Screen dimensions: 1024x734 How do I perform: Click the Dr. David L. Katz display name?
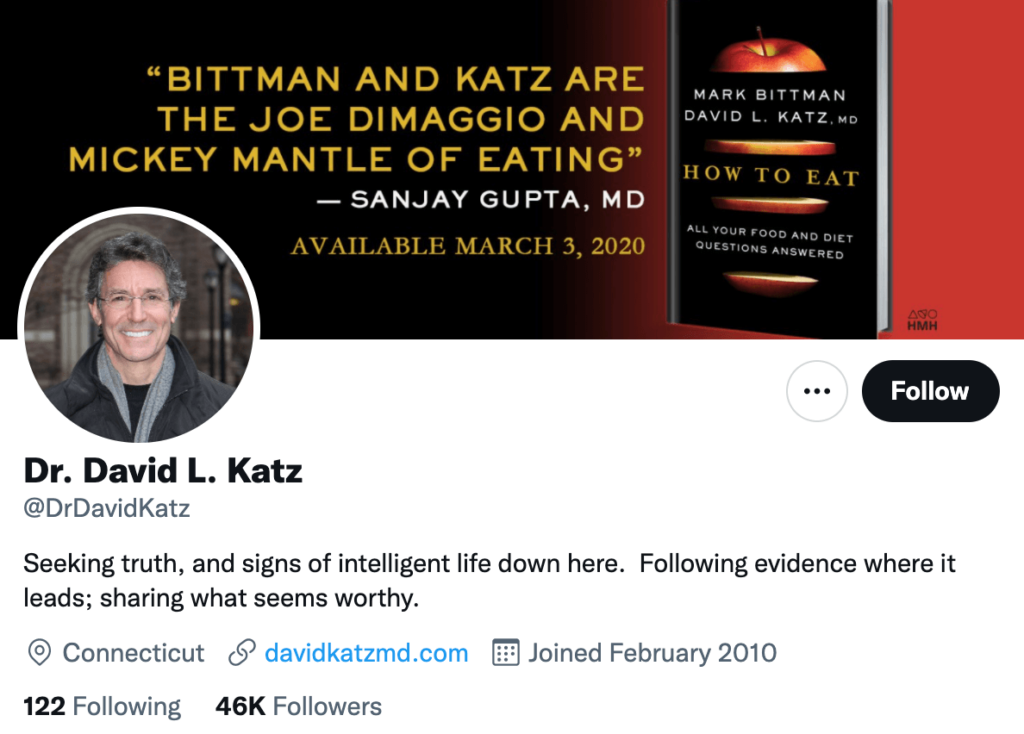[163, 470]
